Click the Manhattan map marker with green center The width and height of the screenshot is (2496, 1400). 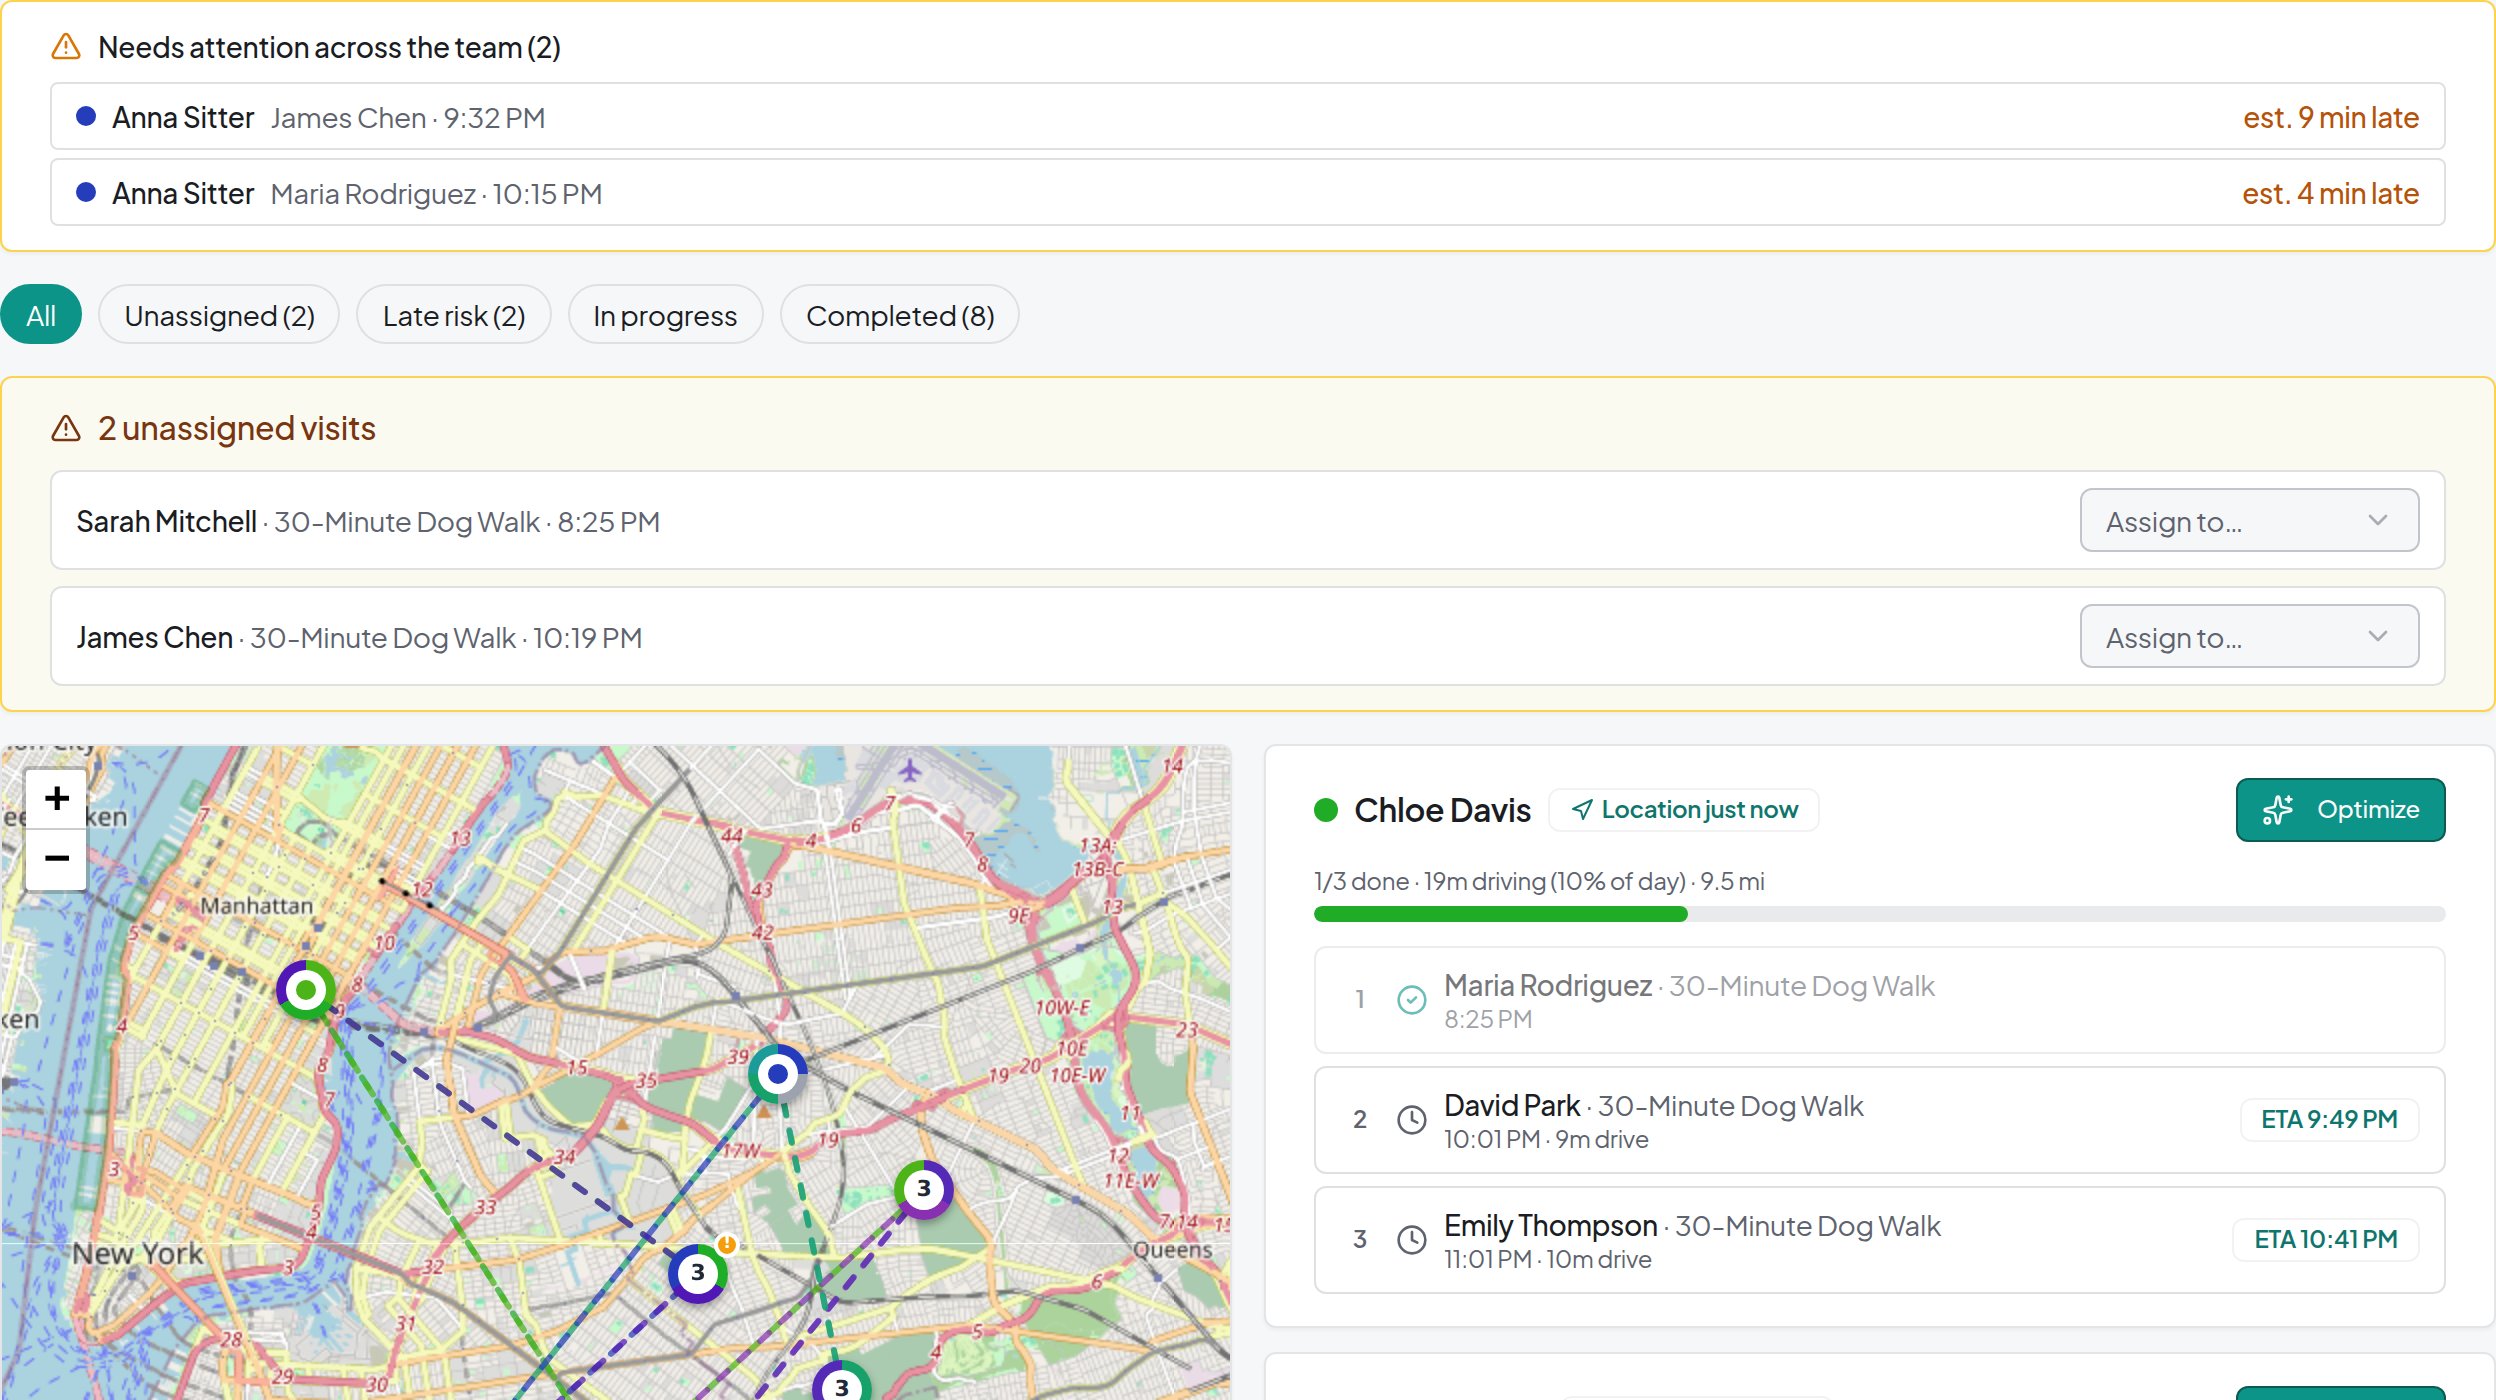306,990
